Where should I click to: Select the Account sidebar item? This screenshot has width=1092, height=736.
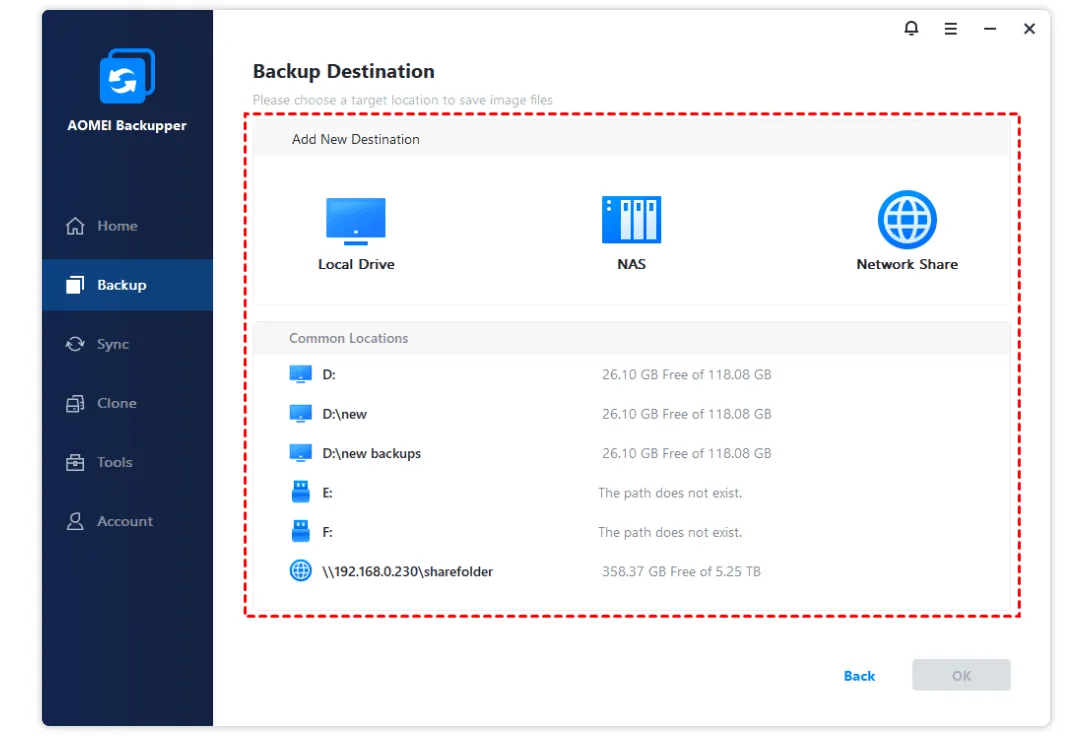(124, 521)
